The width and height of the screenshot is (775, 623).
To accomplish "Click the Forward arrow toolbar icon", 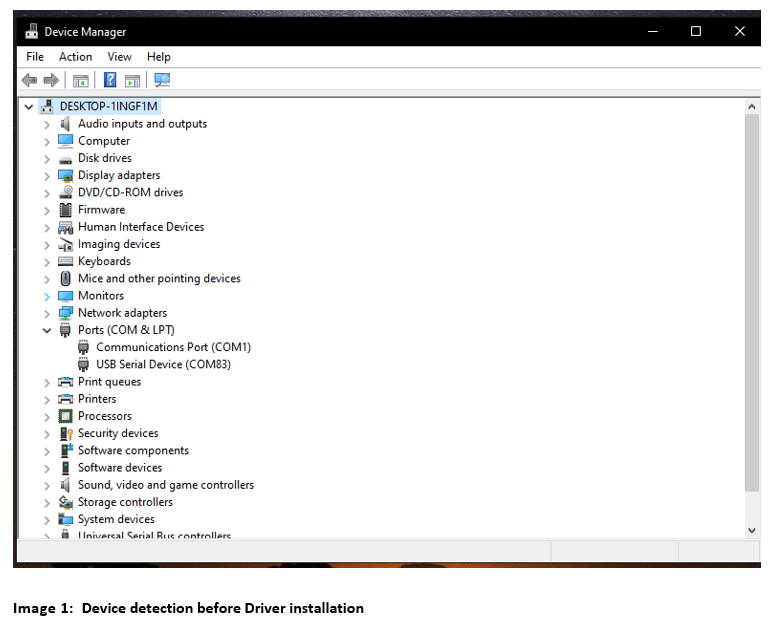I will coord(50,80).
